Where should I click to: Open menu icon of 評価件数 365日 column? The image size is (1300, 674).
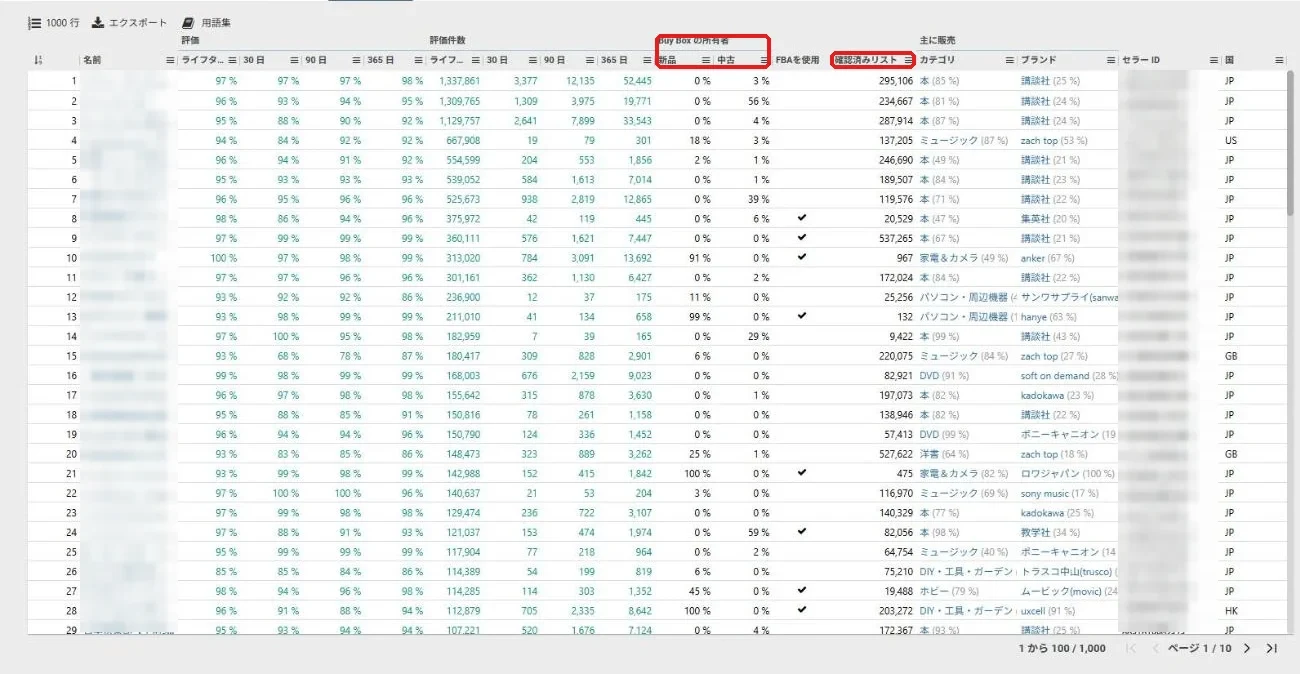(646, 60)
